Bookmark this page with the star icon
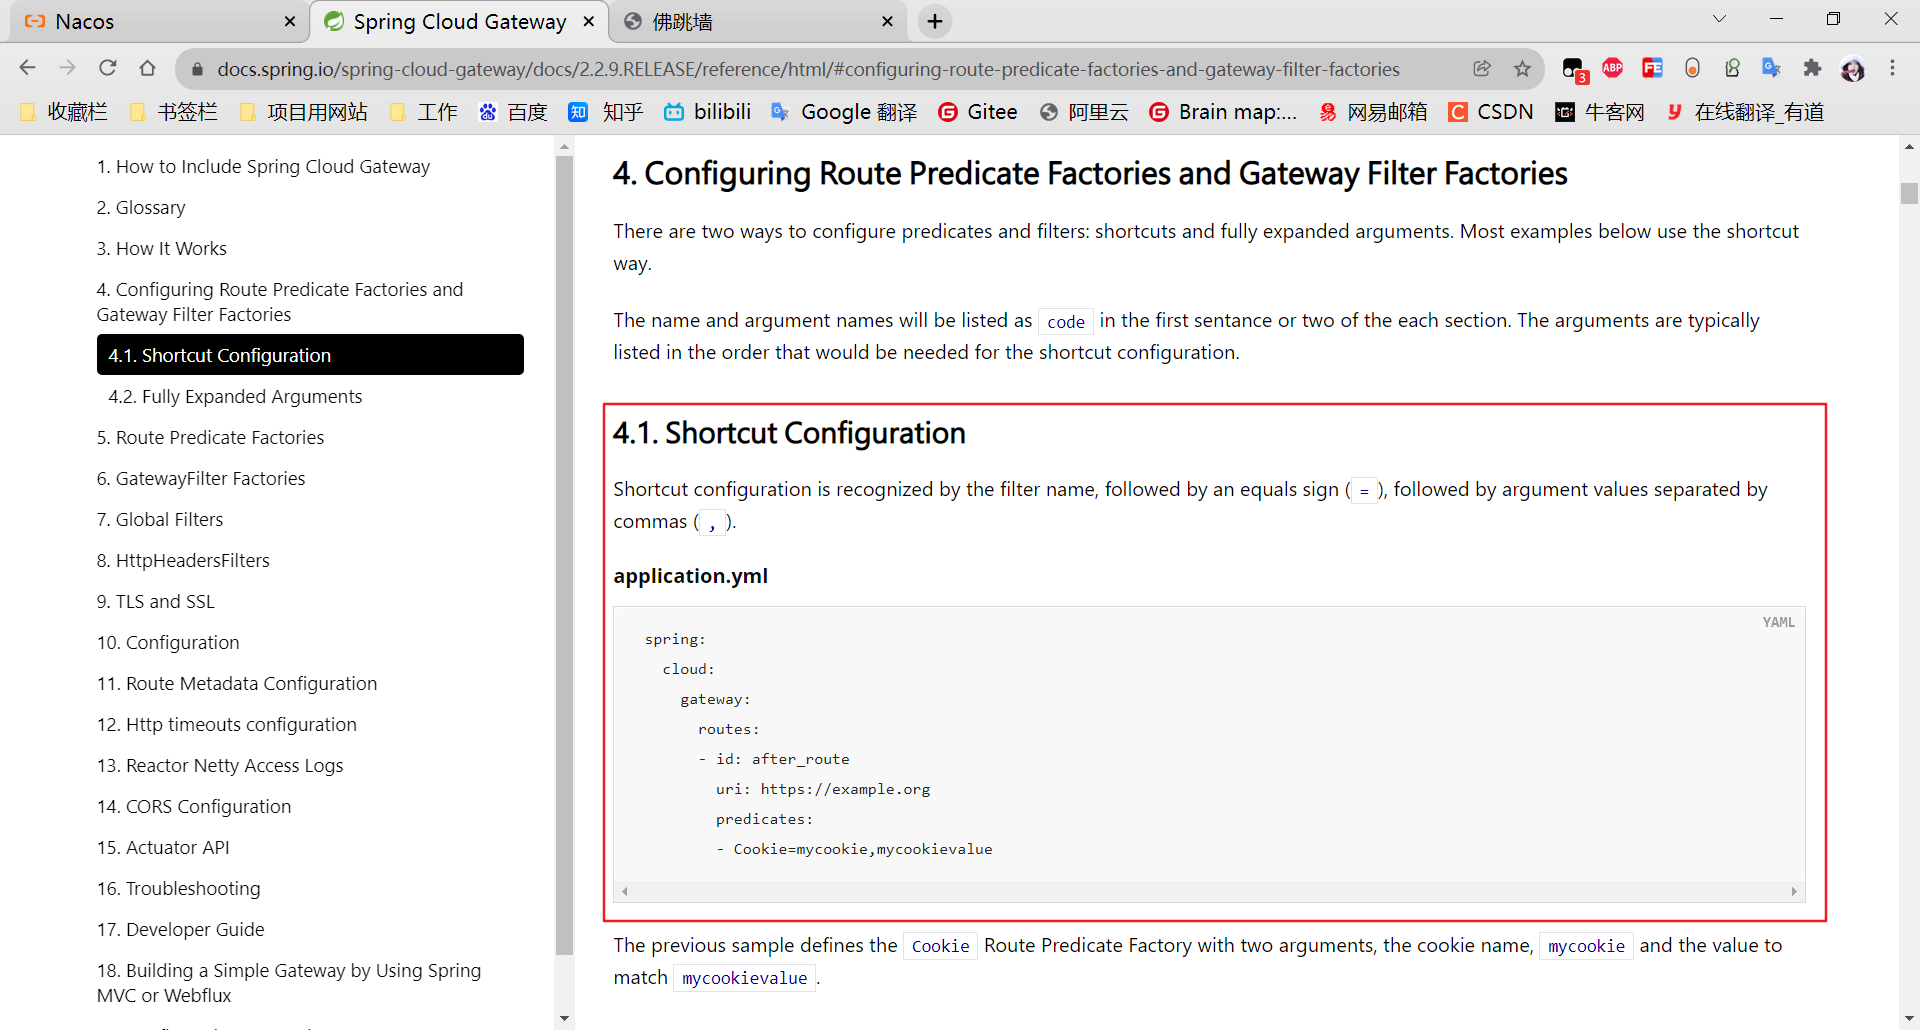 pyautogui.click(x=1522, y=68)
